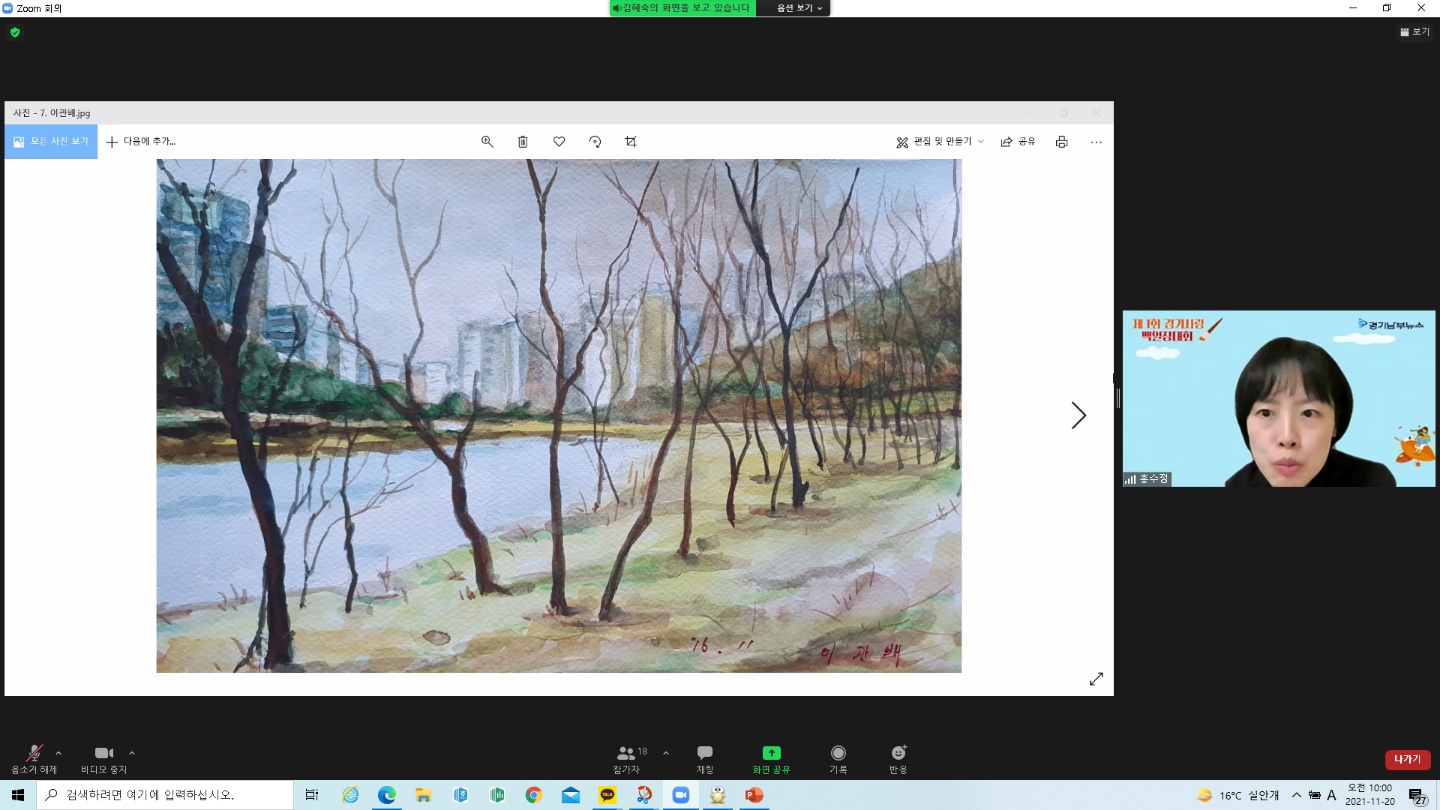Stop video with 비디오 중지 button

104,759
